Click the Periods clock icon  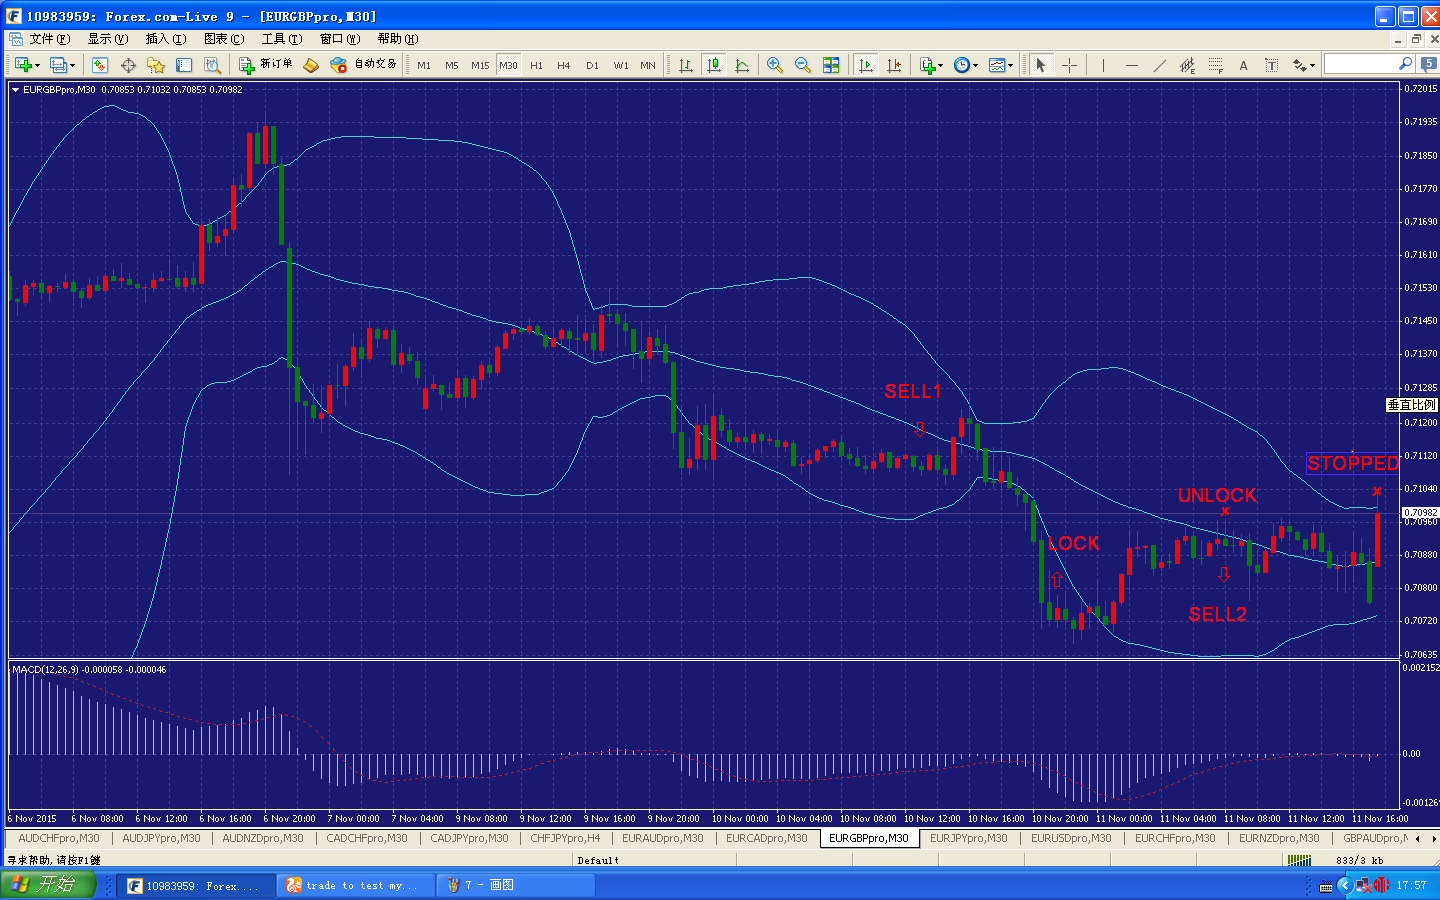pyautogui.click(x=961, y=65)
